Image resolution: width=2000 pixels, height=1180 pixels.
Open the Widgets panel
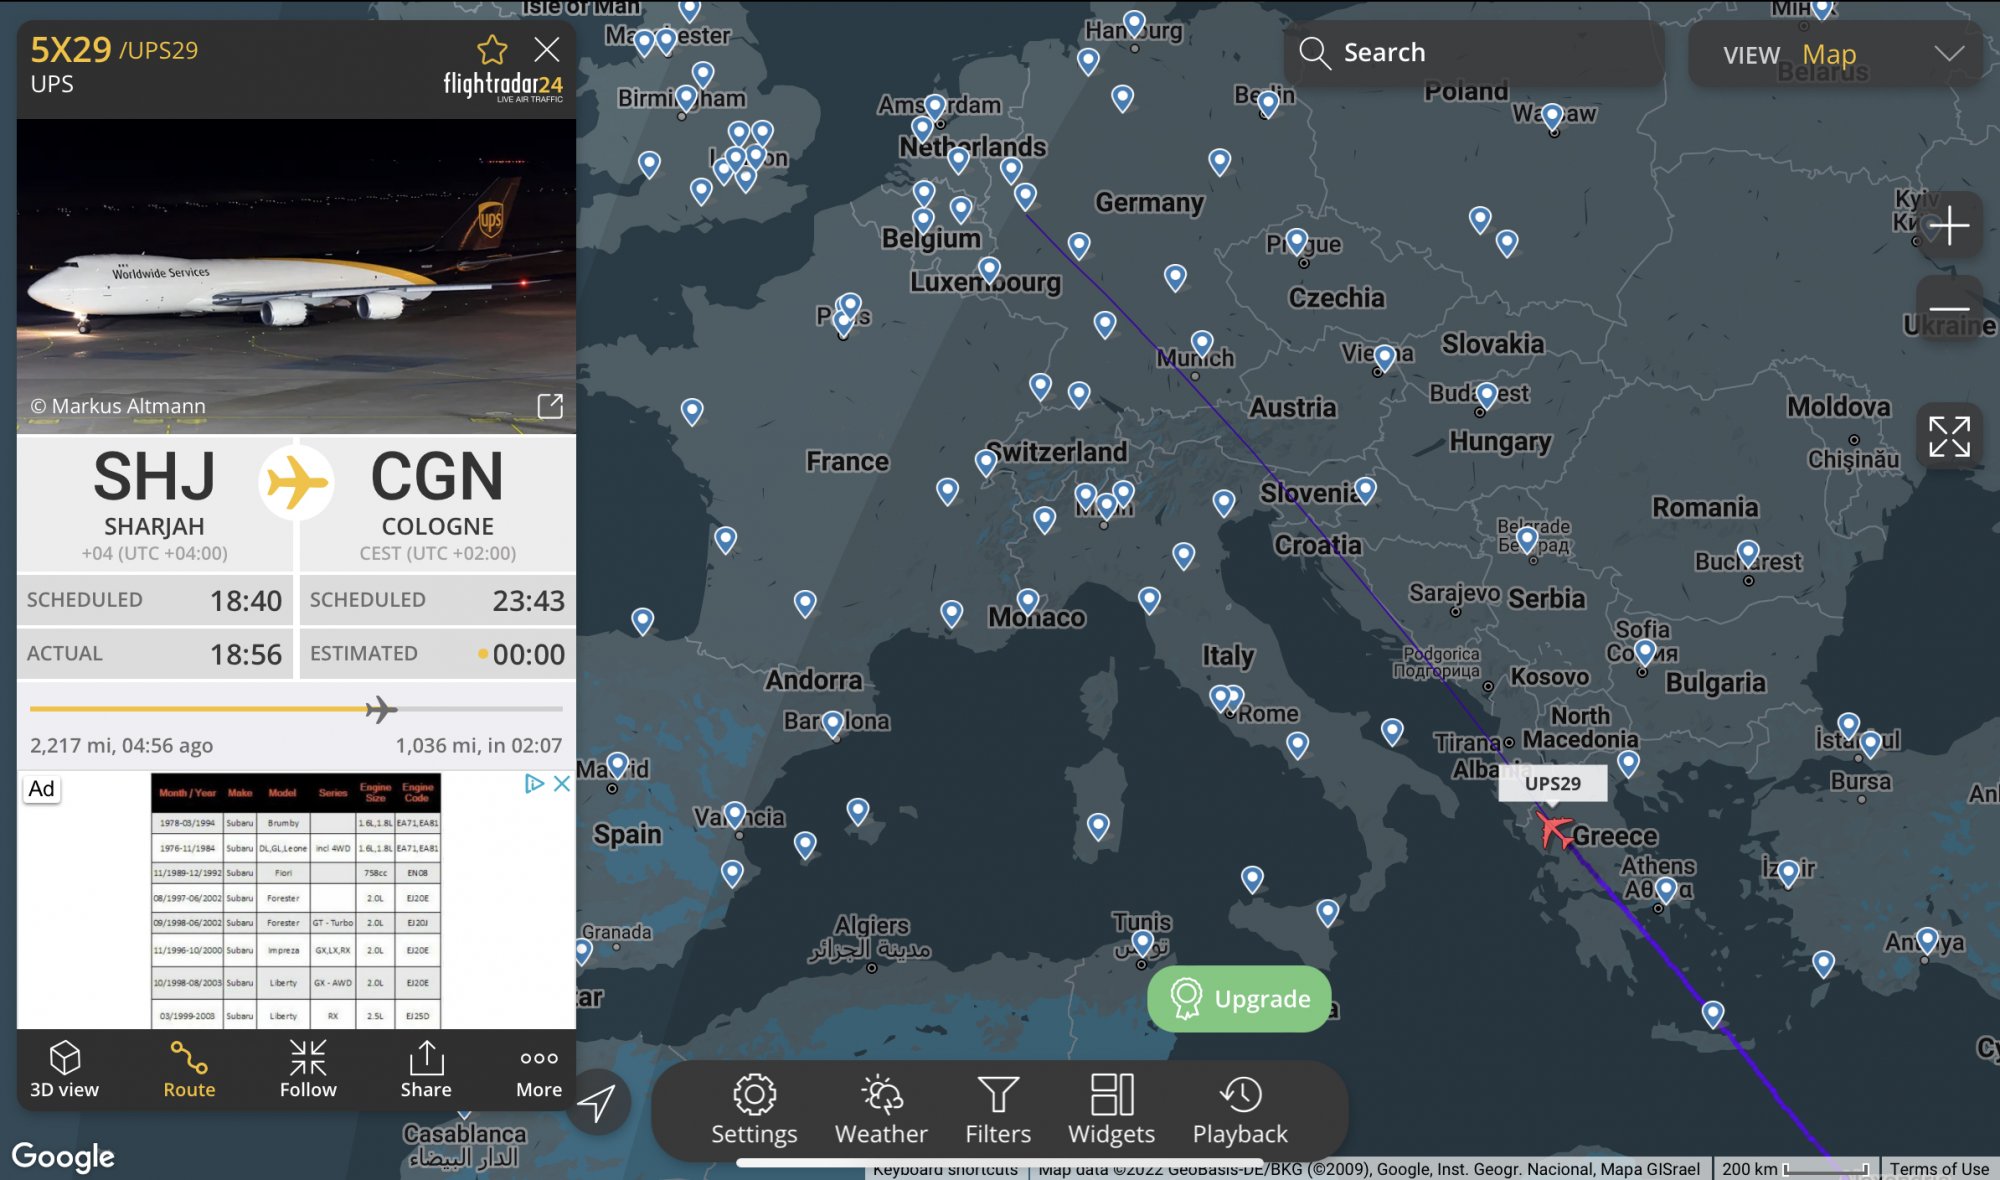(1111, 1110)
